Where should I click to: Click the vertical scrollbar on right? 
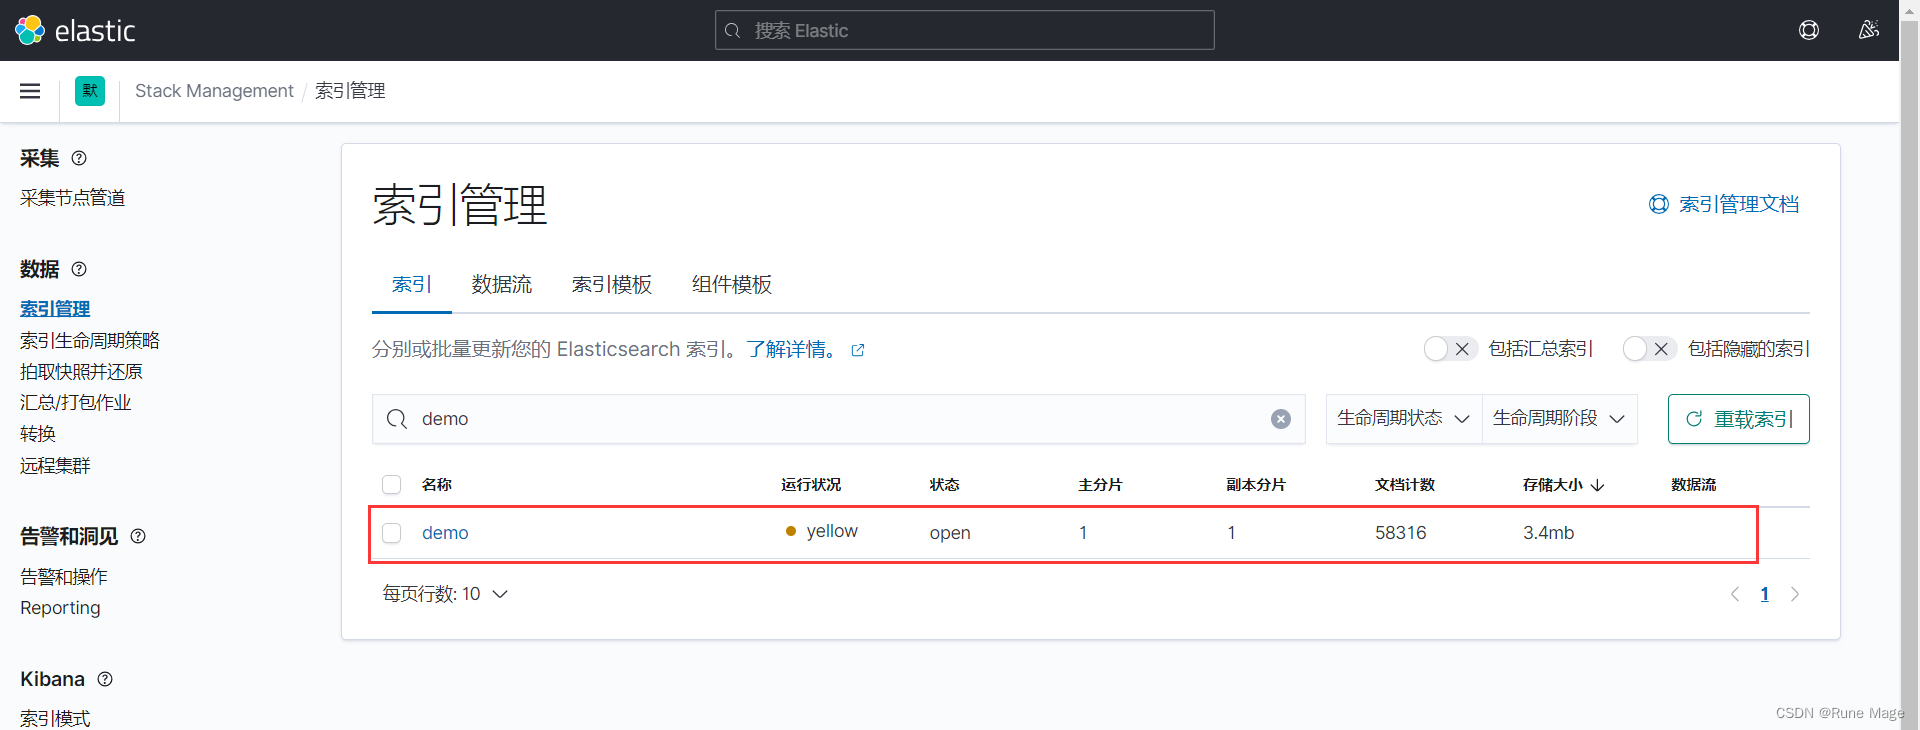pyautogui.click(x=1909, y=365)
